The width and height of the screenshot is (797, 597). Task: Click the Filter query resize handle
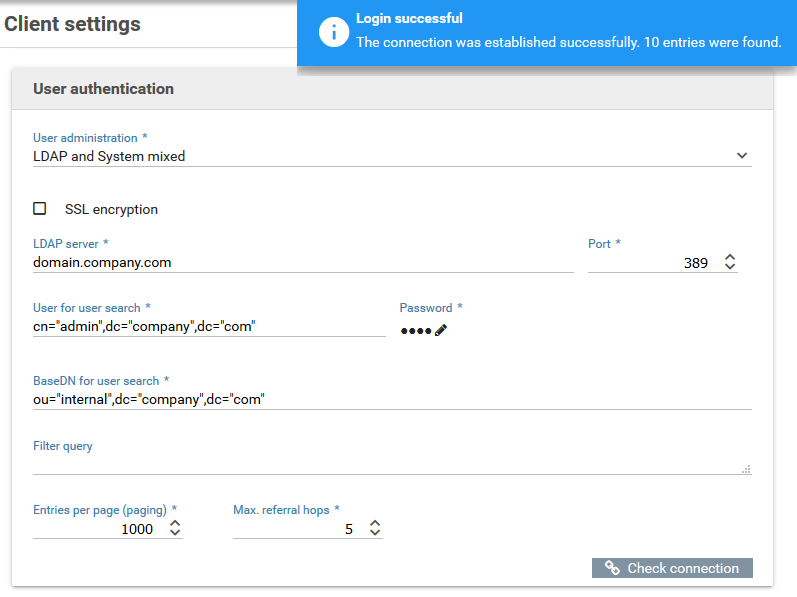746,469
